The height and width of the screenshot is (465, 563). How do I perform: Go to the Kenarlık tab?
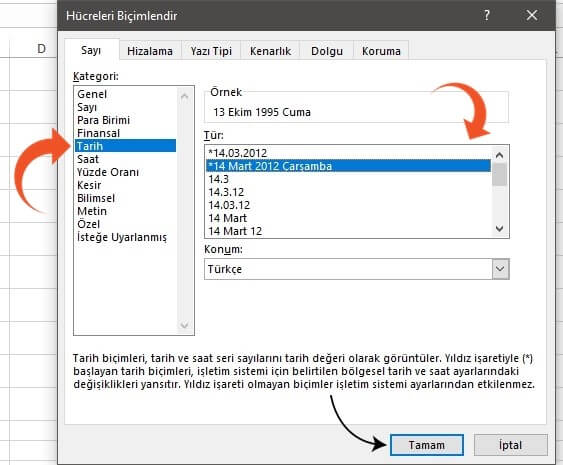point(270,51)
